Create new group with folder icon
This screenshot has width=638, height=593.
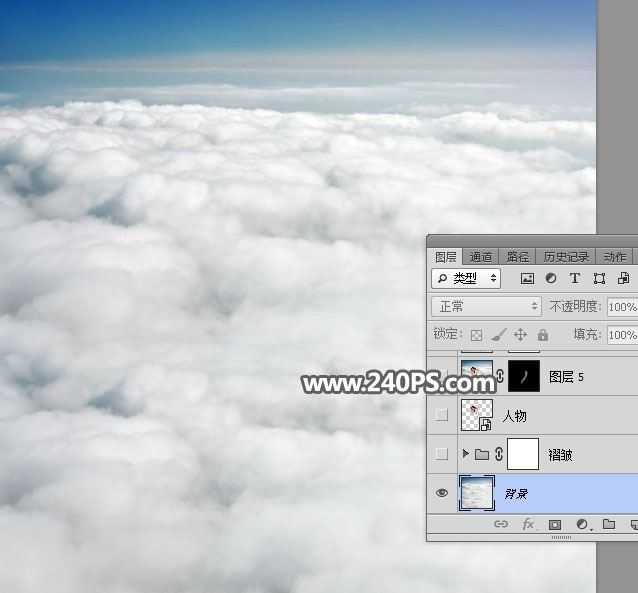click(x=608, y=525)
